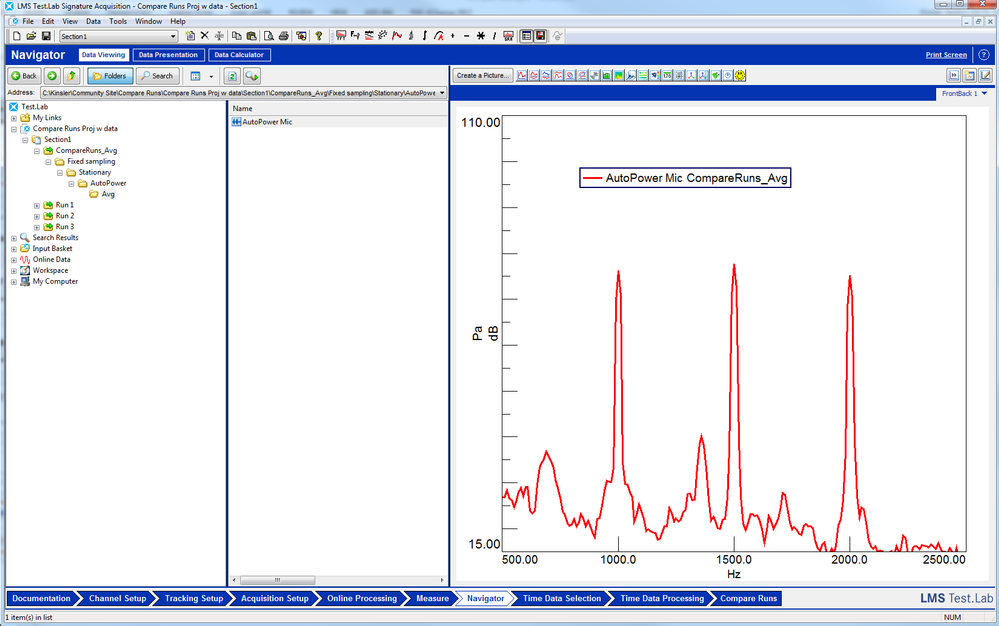
Task: Click the pencil edit icon at the far right of the display toolbar
Action: tap(985, 75)
